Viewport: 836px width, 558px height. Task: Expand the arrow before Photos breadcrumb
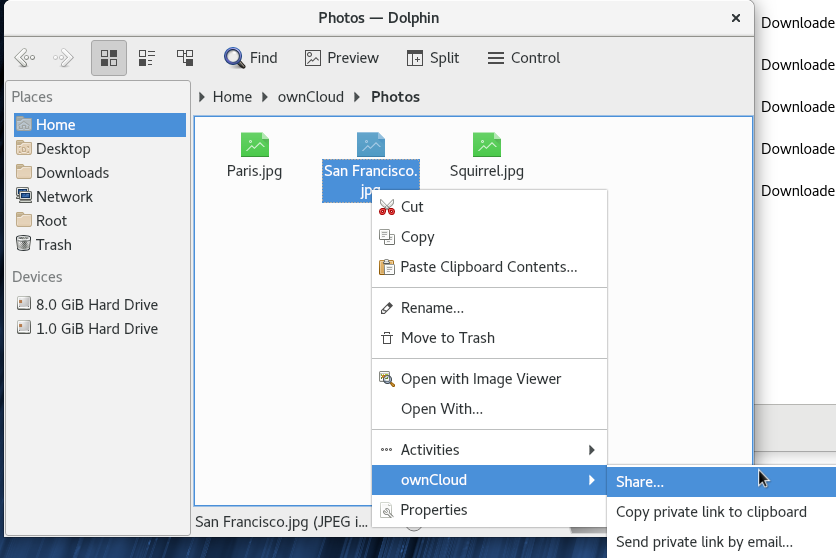tap(357, 97)
